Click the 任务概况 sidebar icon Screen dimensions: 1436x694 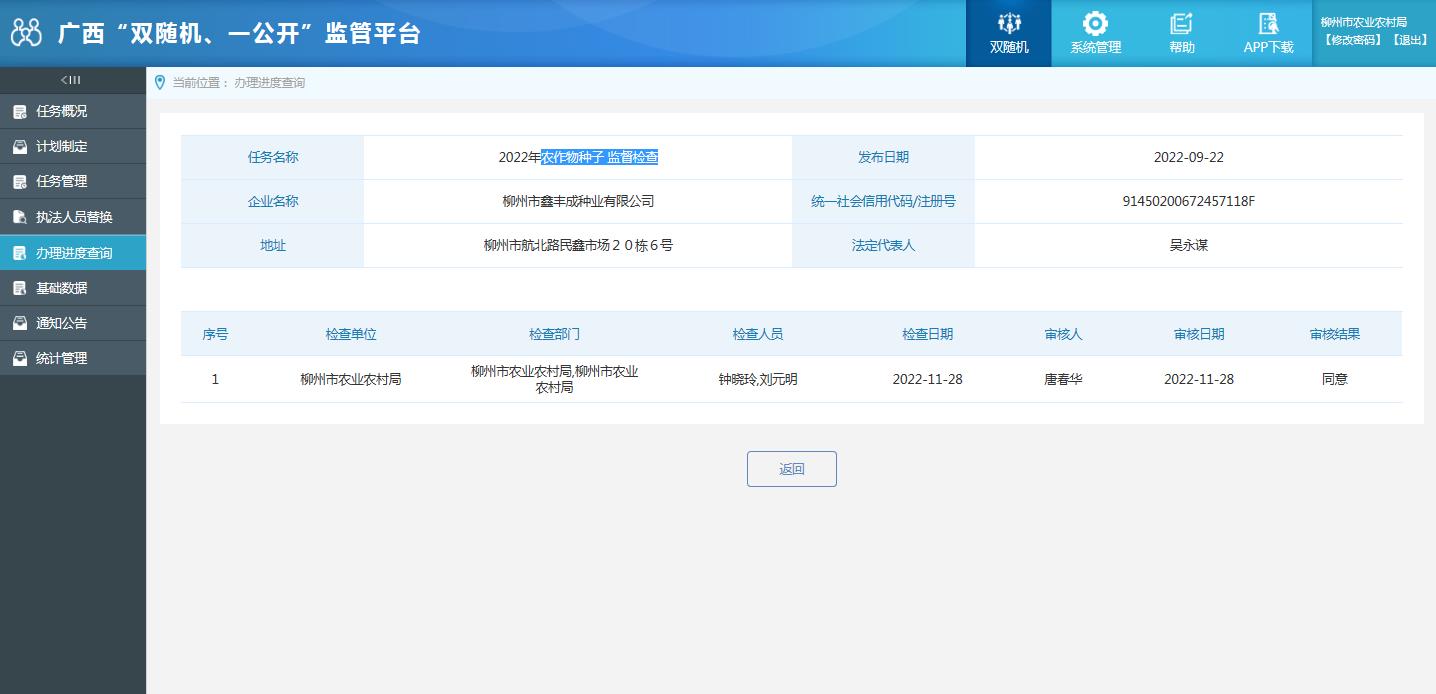(20, 112)
